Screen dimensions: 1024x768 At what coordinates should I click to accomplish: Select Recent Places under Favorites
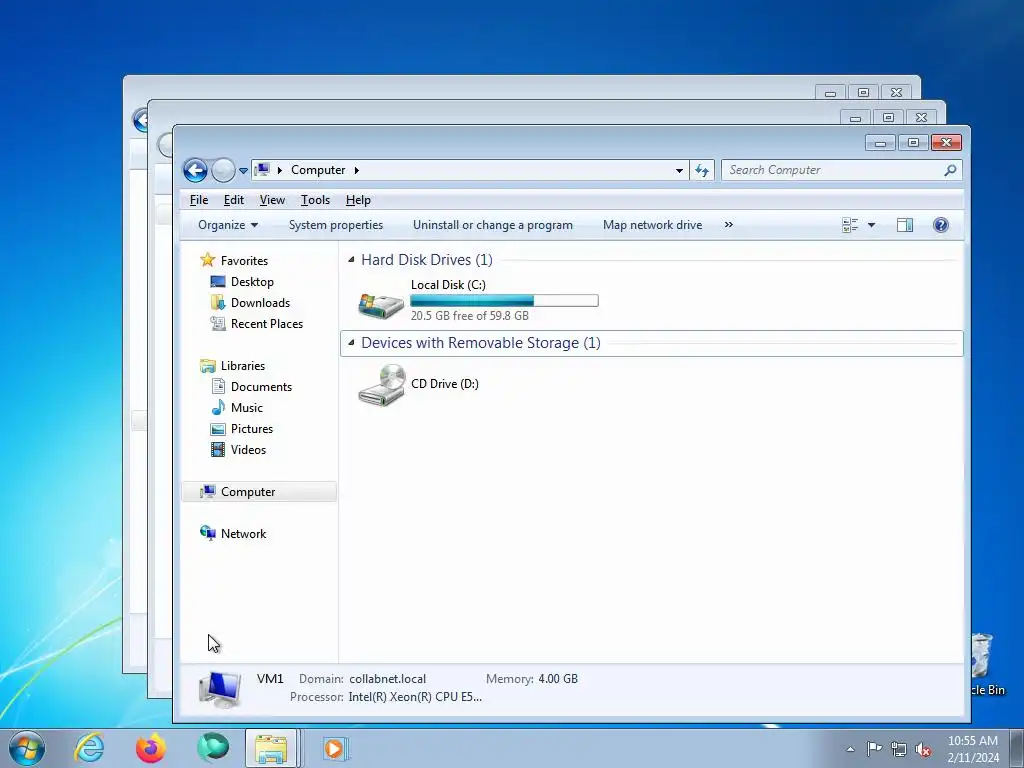tap(266, 323)
